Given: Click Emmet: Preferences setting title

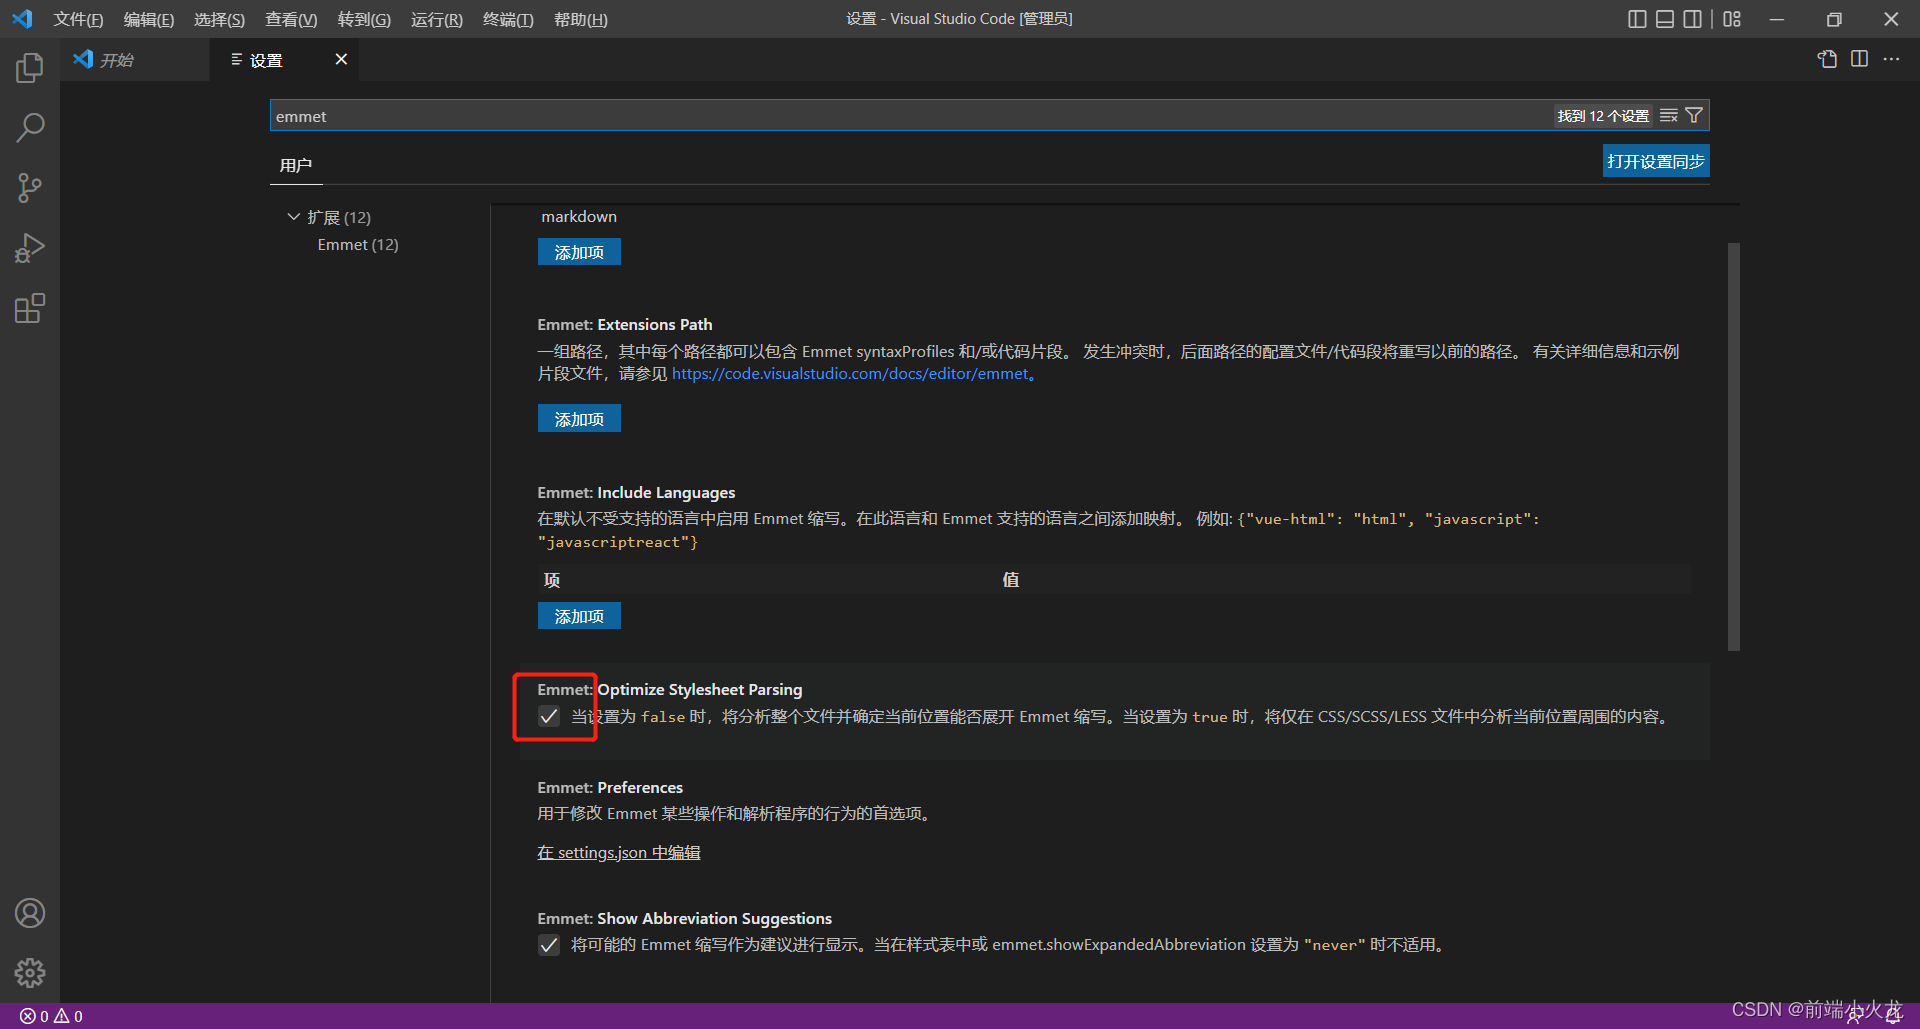Looking at the screenshot, I should pyautogui.click(x=610, y=788).
